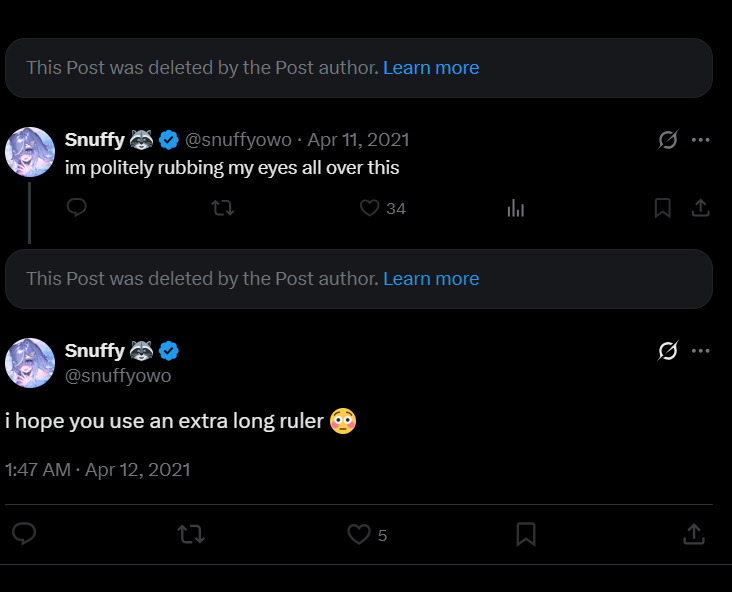
Task: Open more options on Apr 11 post
Action: click(x=701, y=140)
